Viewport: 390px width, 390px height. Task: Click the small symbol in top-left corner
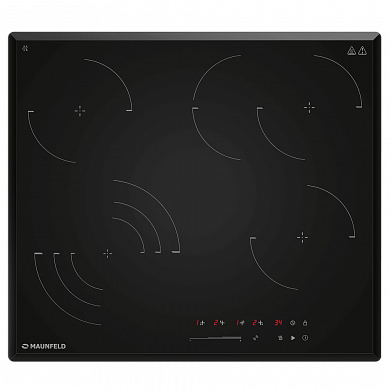click(x=25, y=49)
